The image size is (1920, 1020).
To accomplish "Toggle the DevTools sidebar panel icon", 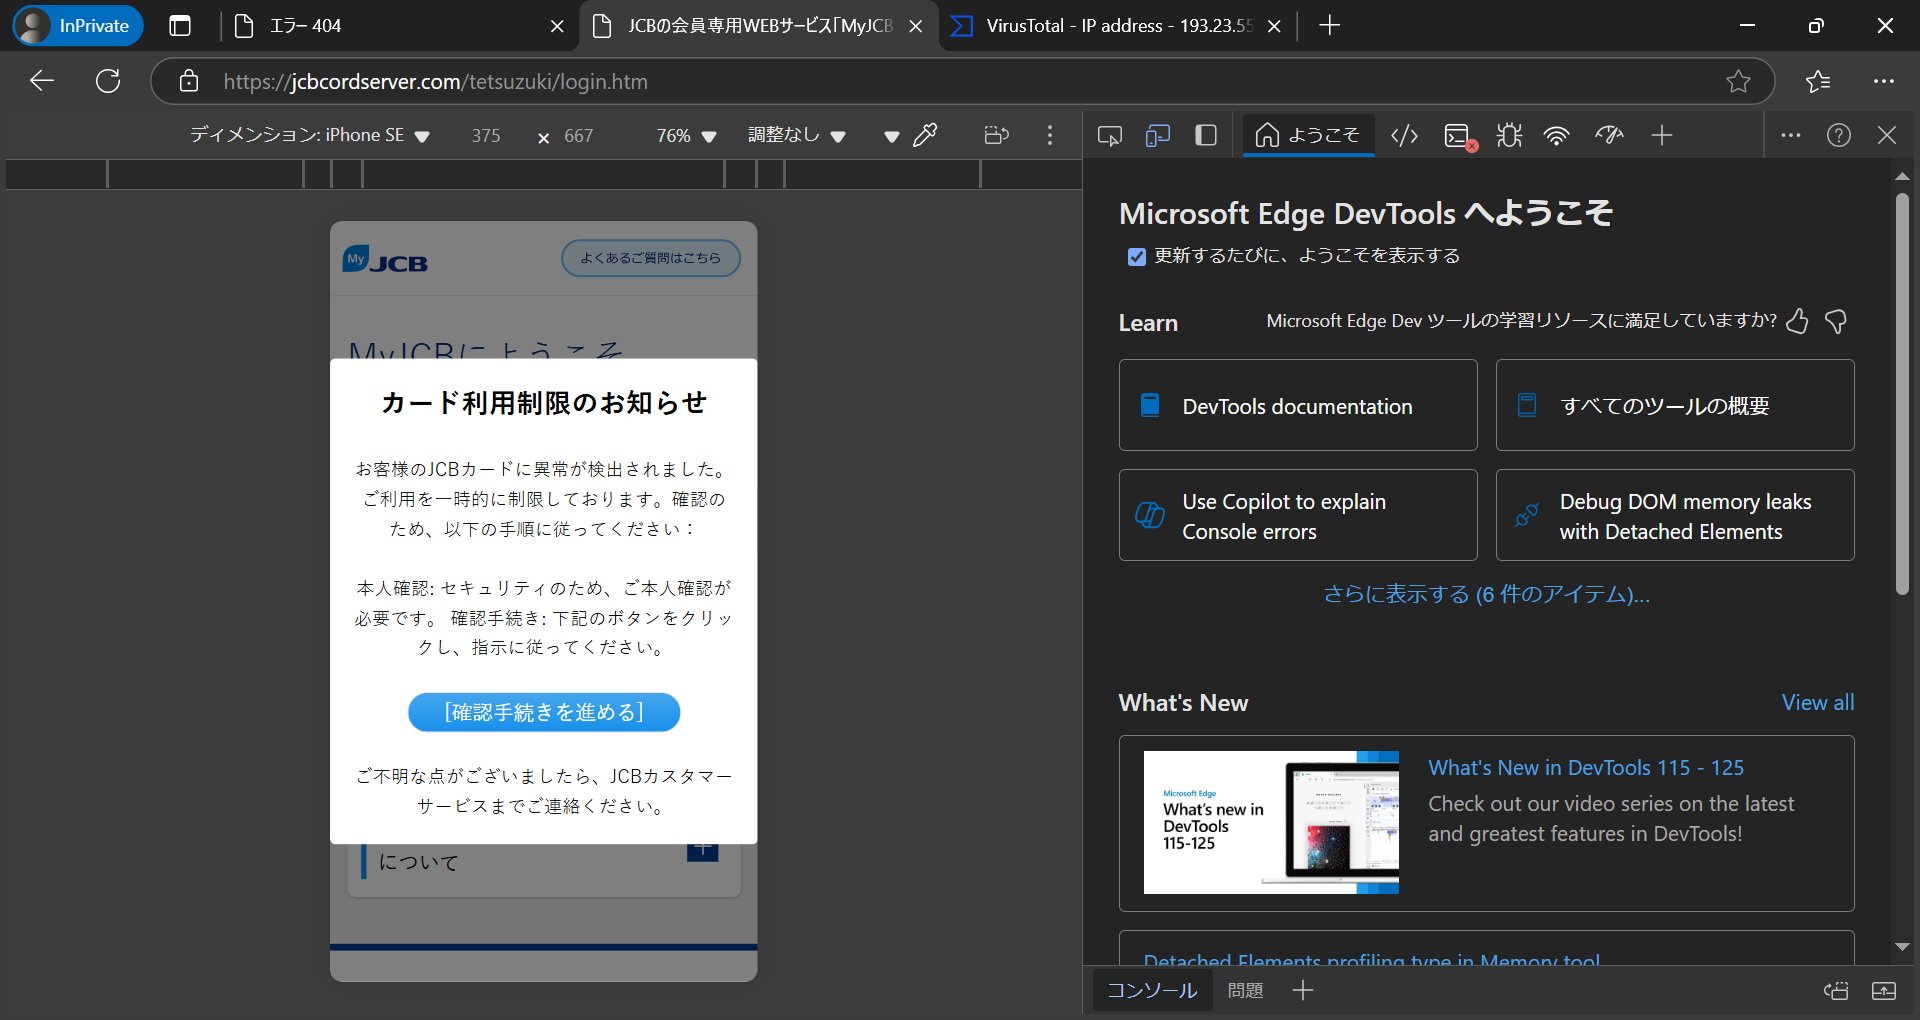I will (1206, 135).
